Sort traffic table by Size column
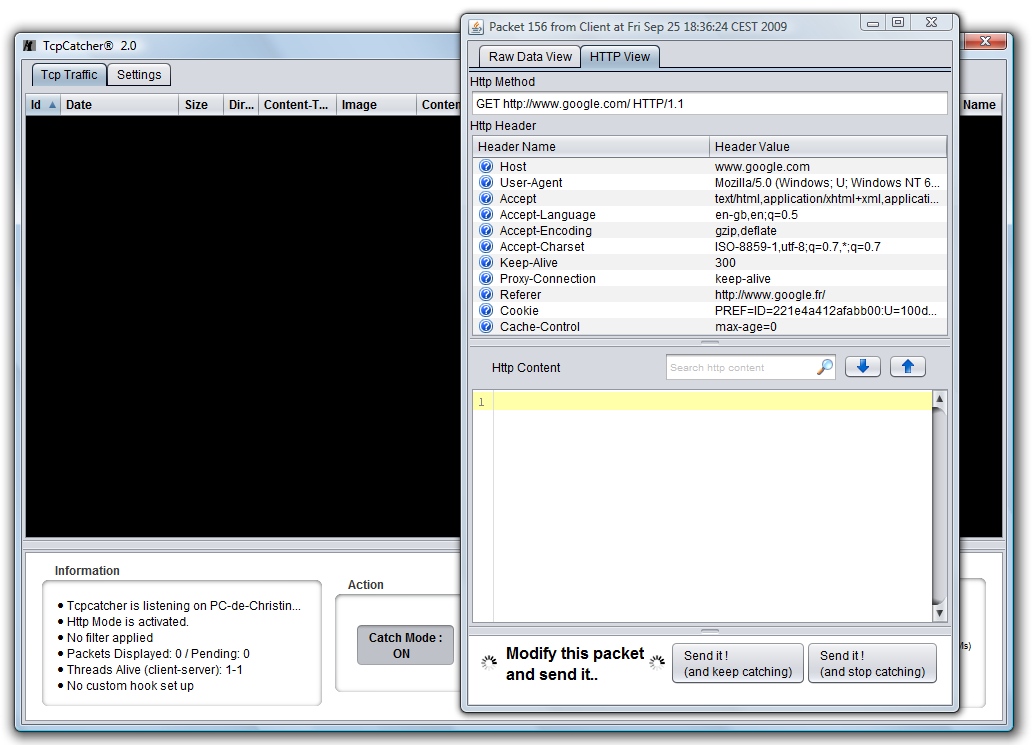1036x745 pixels. (x=201, y=104)
